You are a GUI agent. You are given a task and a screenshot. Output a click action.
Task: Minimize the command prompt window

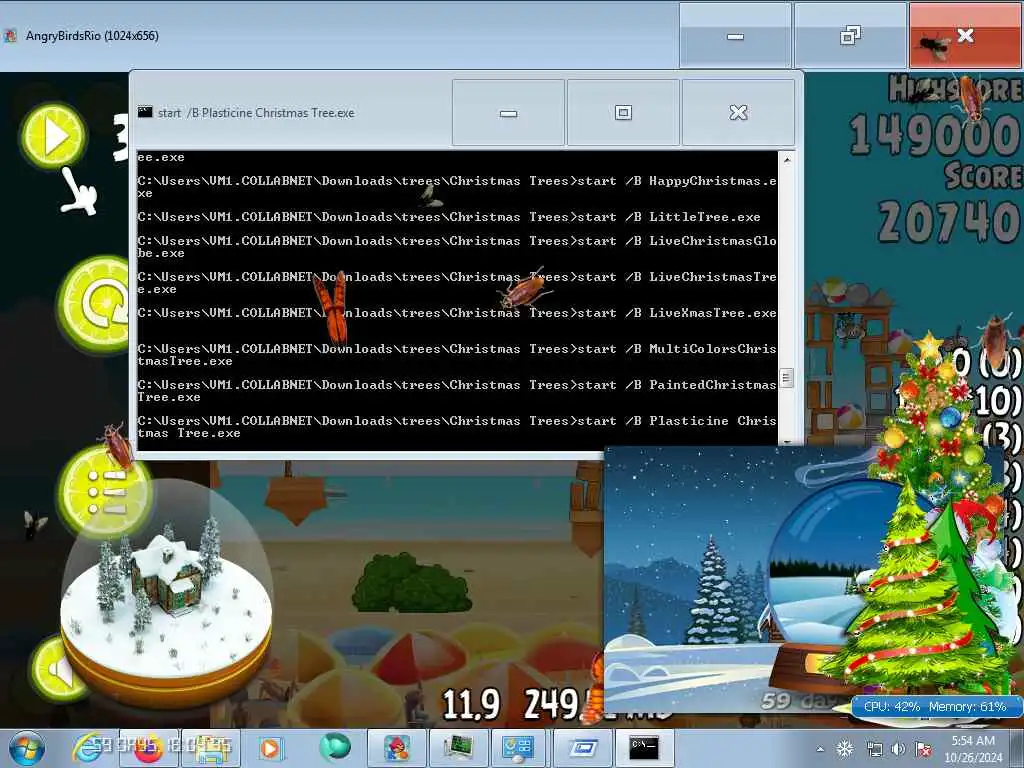(x=508, y=113)
